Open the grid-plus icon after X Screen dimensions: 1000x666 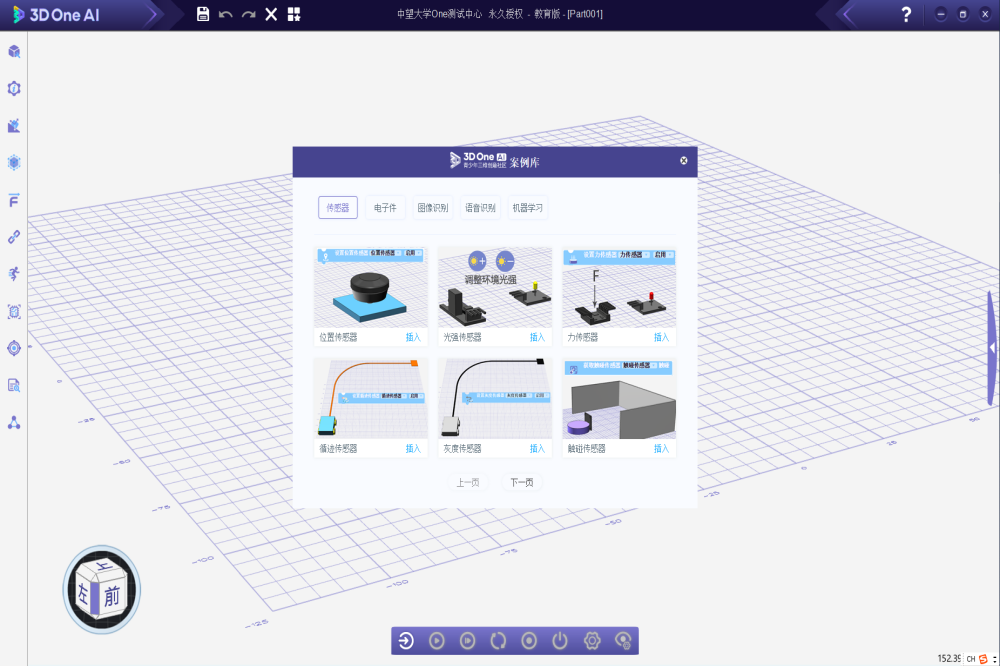click(x=294, y=14)
